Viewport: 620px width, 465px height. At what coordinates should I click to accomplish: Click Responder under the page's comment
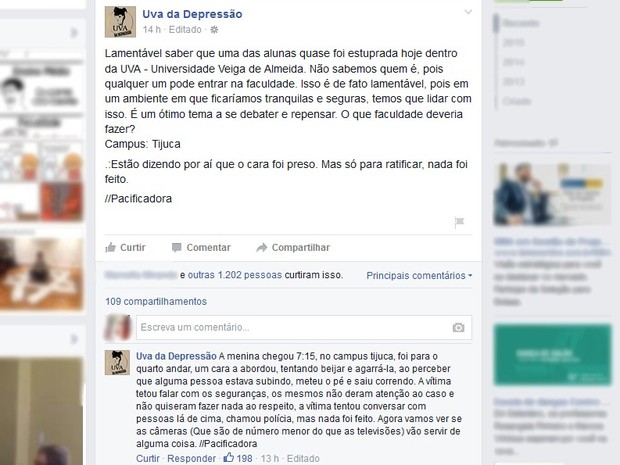tap(191, 458)
